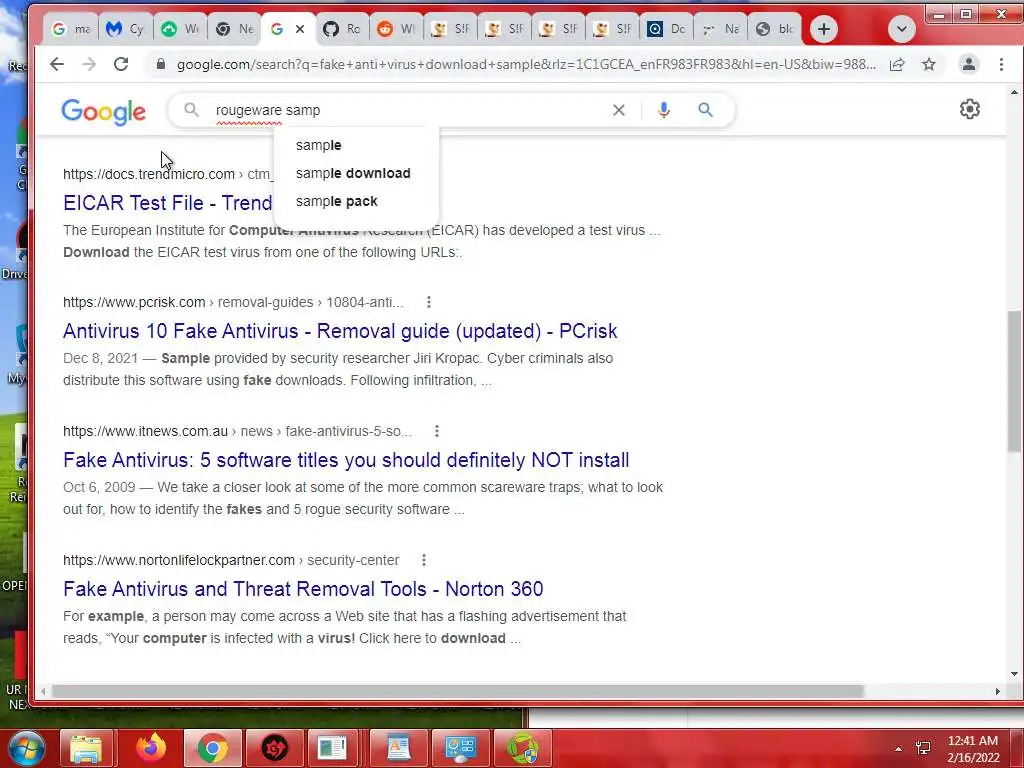
Task: Open the Control Panel taskbar icon
Action: tap(460, 748)
